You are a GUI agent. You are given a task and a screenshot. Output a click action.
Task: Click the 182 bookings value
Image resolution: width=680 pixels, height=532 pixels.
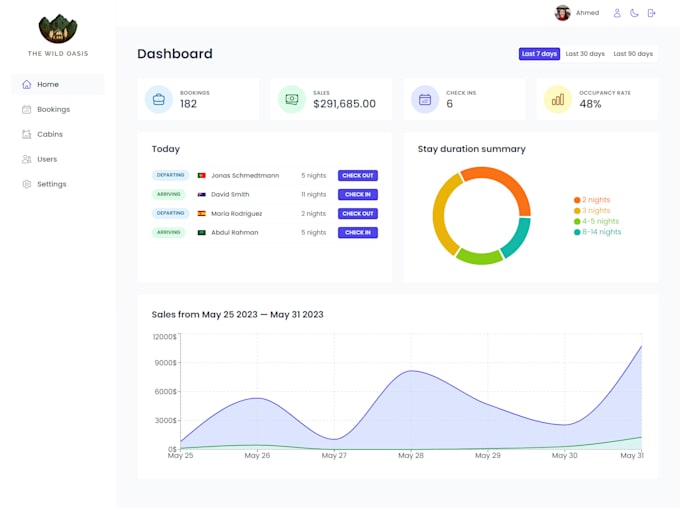188,104
